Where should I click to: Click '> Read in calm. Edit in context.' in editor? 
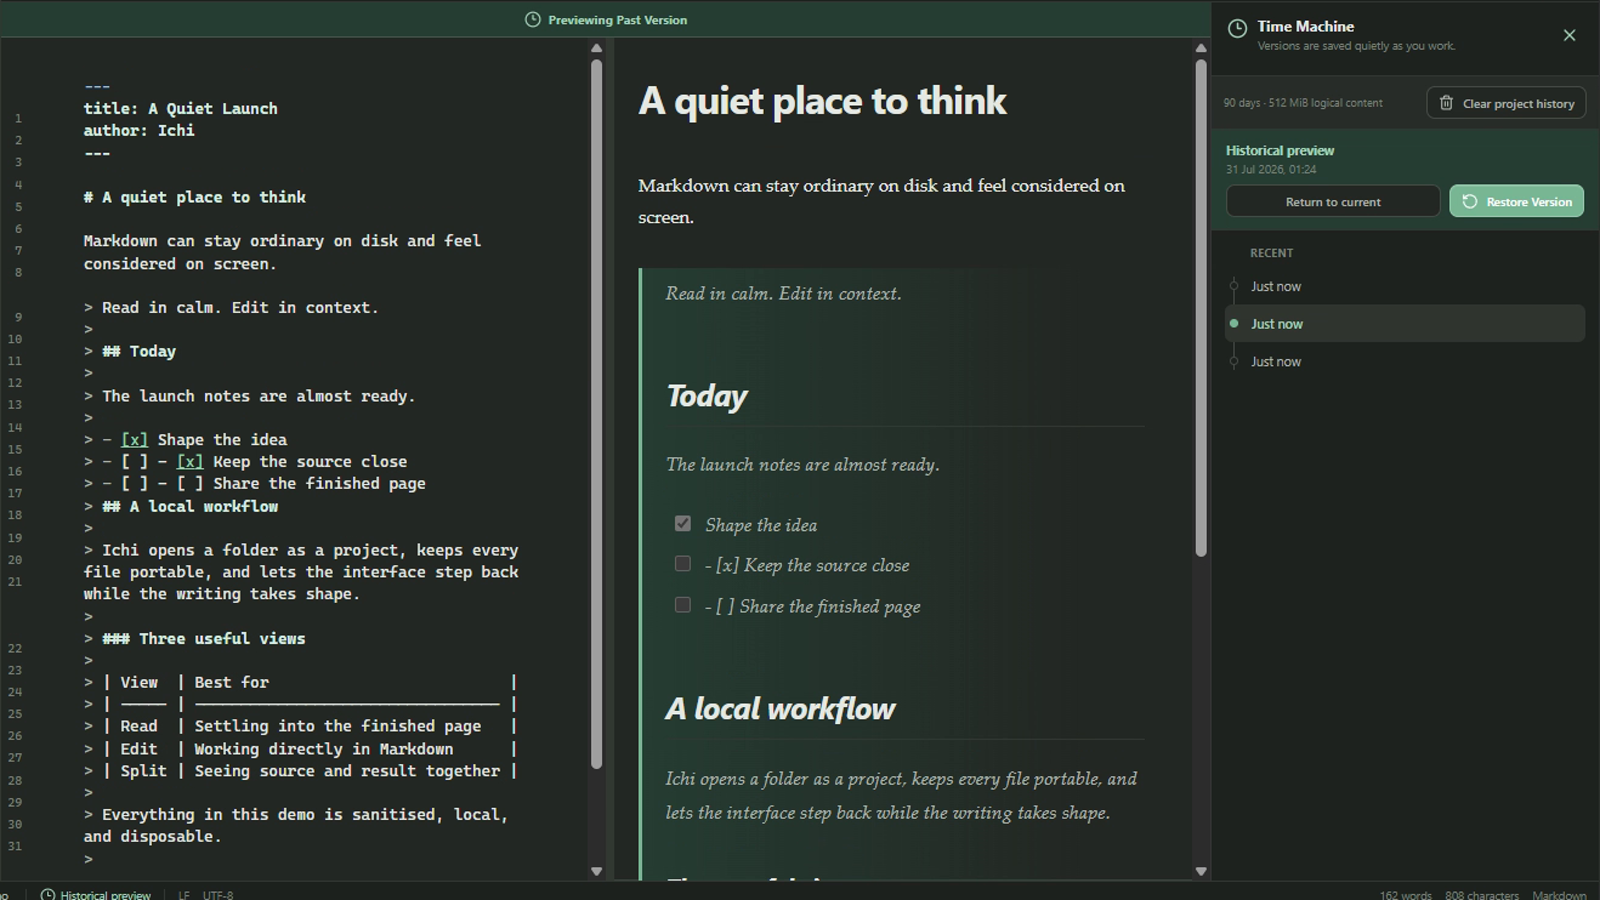tap(231, 307)
